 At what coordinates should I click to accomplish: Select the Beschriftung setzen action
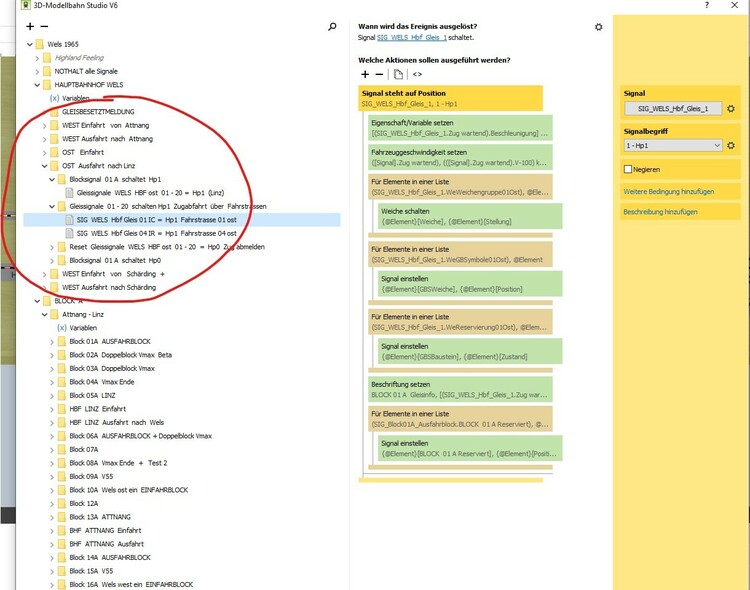click(x=460, y=390)
